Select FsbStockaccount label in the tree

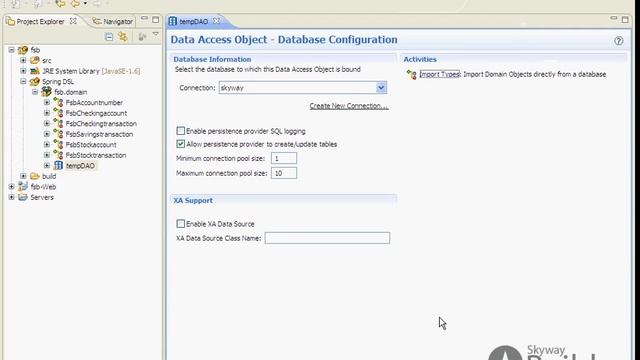pos(91,144)
